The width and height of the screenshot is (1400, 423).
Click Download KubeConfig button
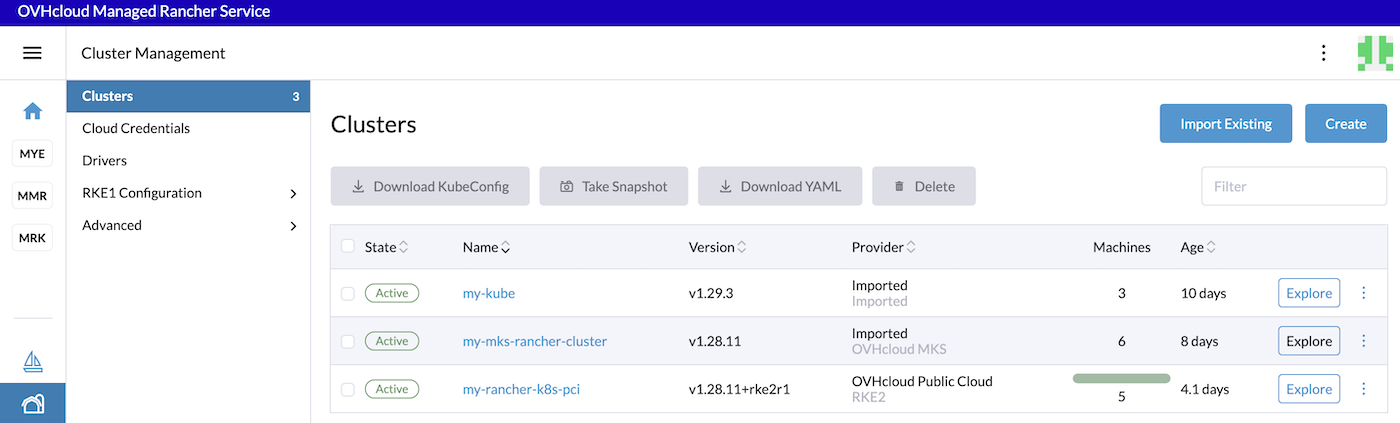(x=430, y=186)
